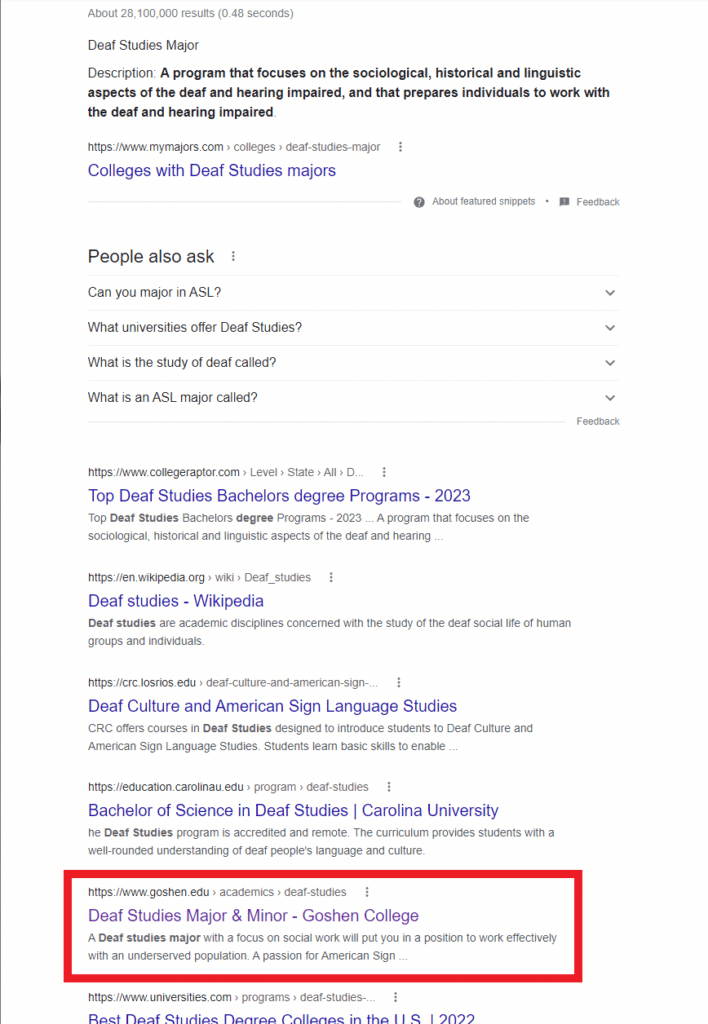
Task: Open the mymajors.com result options menu
Action: (x=400, y=147)
